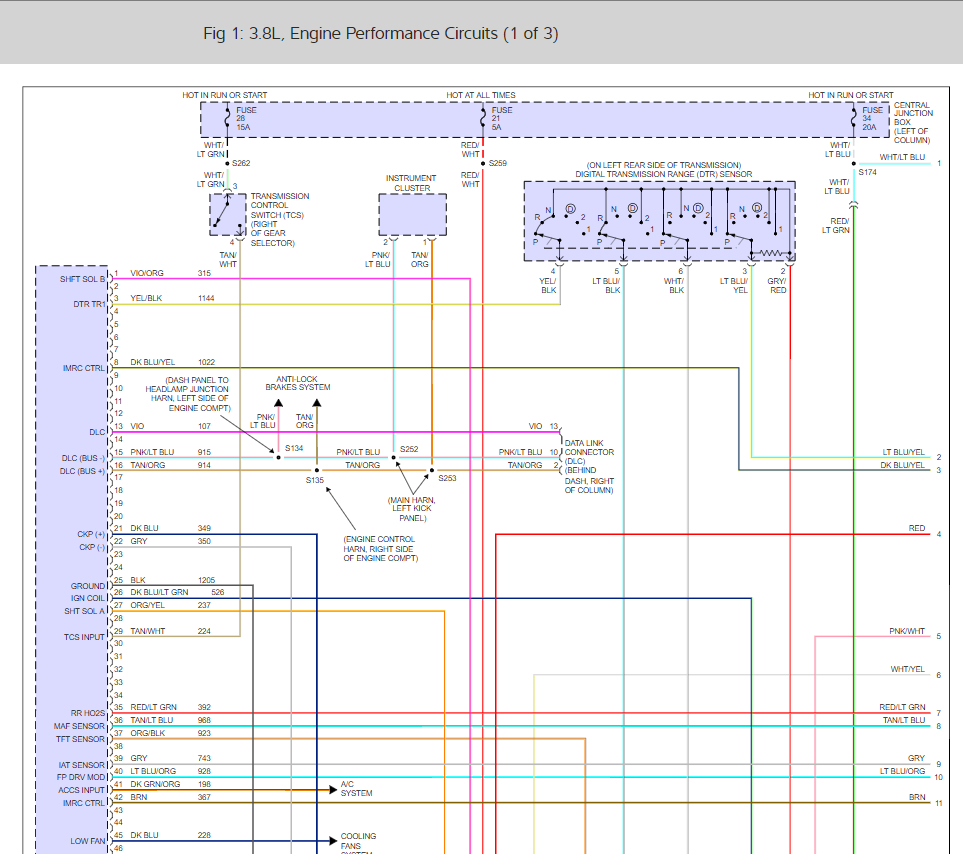Screen dimensions: 963x867
Task: Click the PNK/WHT wire label at right
Action: [x=907, y=632]
